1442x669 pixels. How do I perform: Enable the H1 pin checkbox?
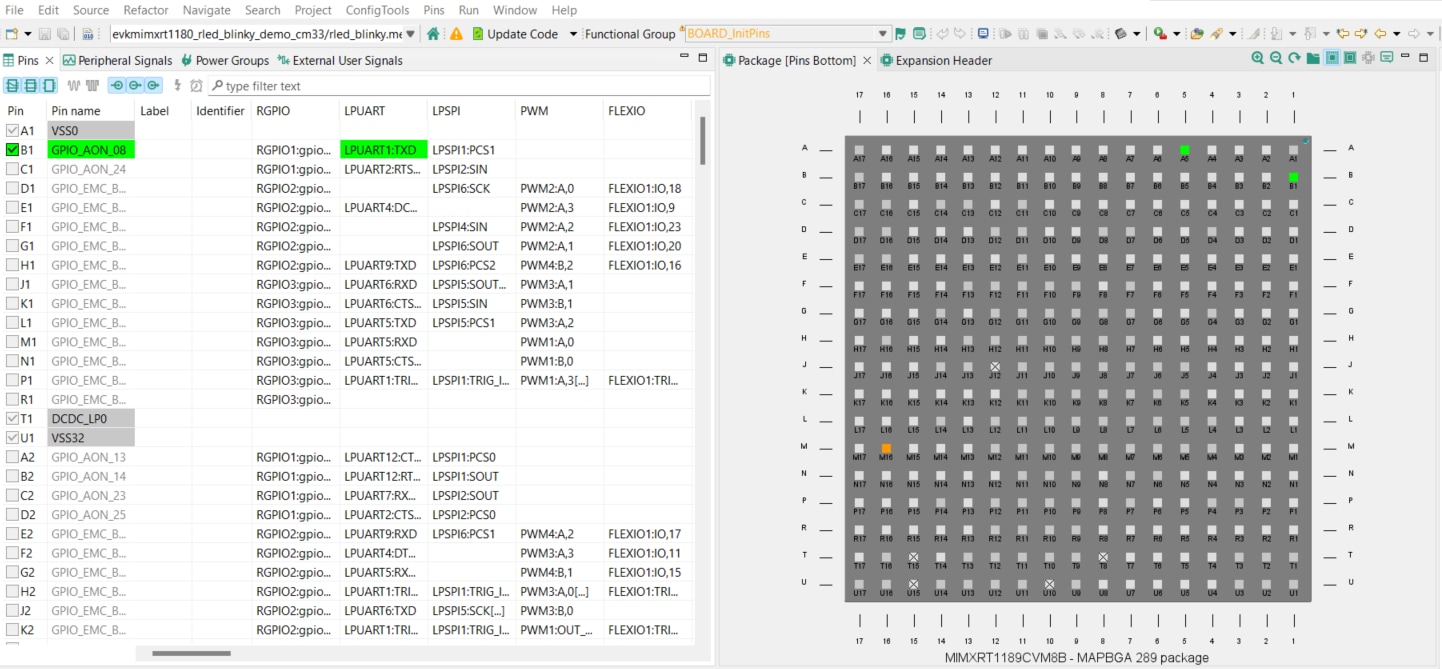pyautogui.click(x=13, y=266)
